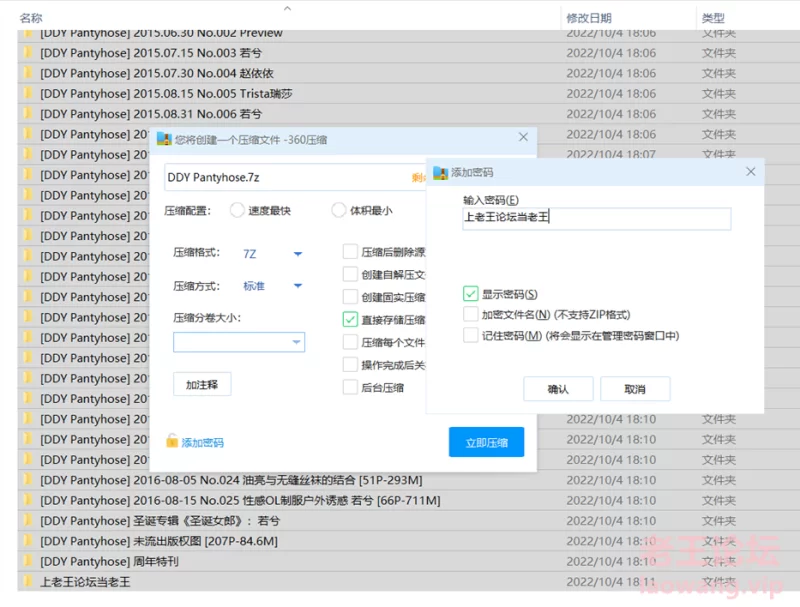Click the 取消 button in password dialog
Viewport: 800px width, 607px height.
pos(635,389)
